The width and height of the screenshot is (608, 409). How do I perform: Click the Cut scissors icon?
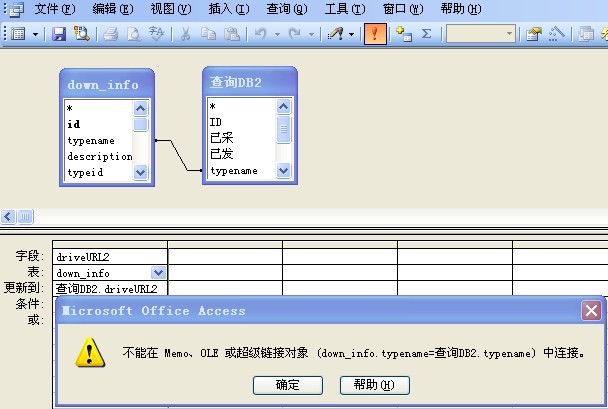185,34
